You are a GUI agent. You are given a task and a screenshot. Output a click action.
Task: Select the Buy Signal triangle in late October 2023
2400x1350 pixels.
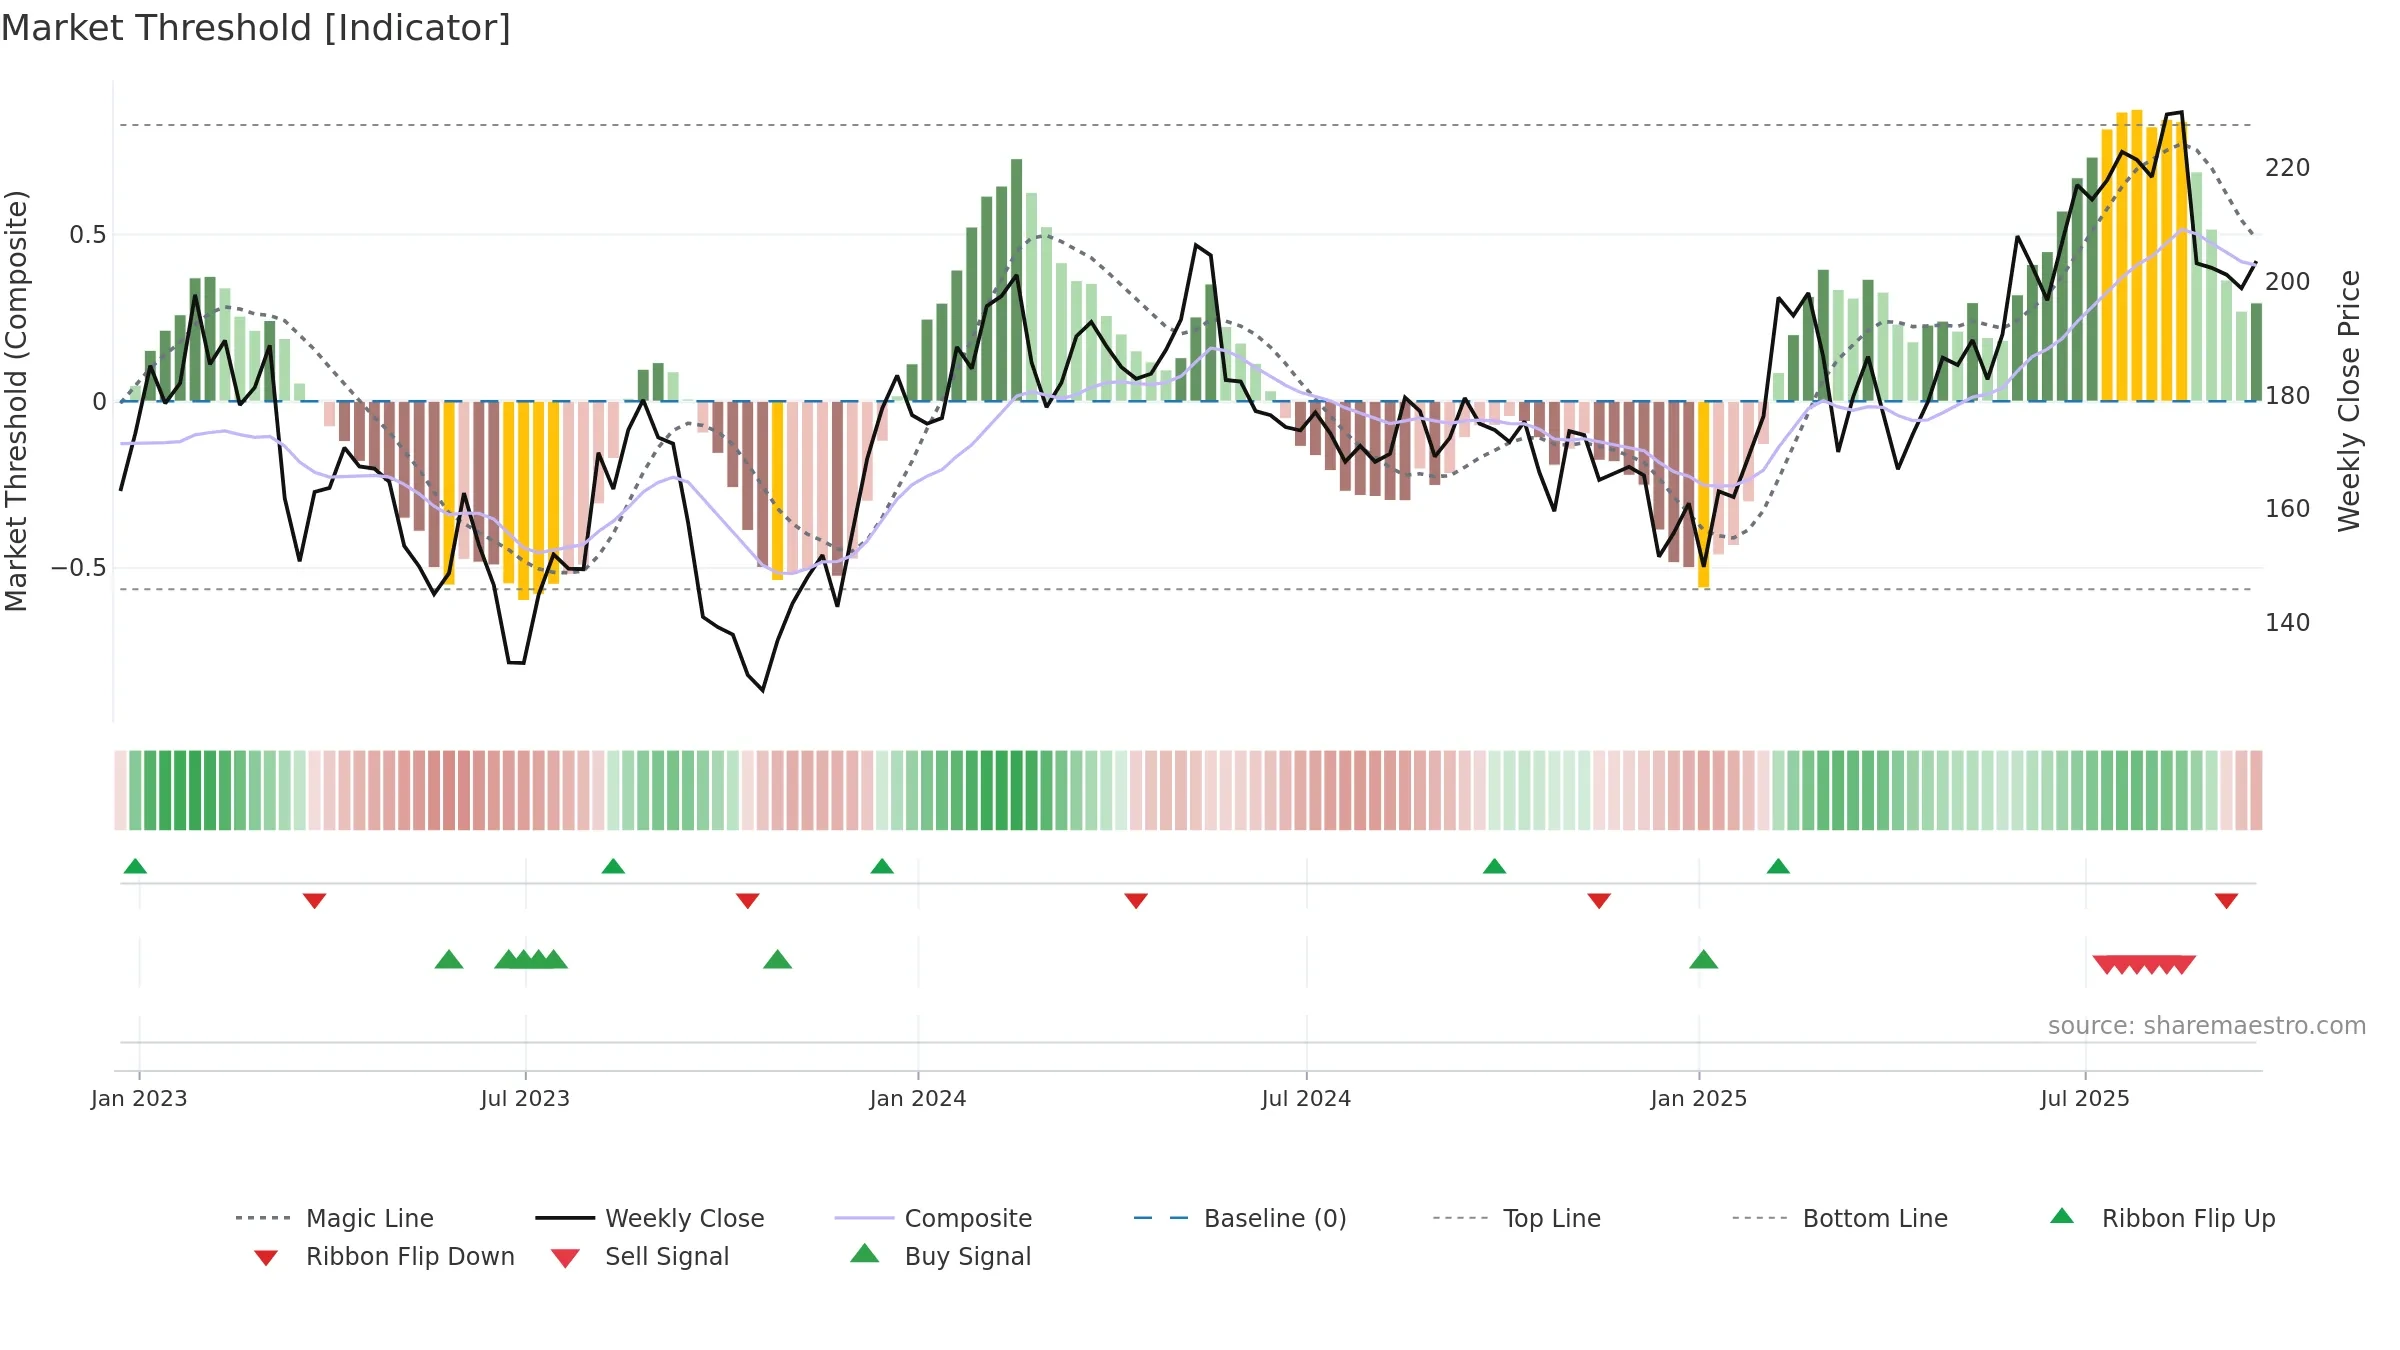(x=777, y=960)
